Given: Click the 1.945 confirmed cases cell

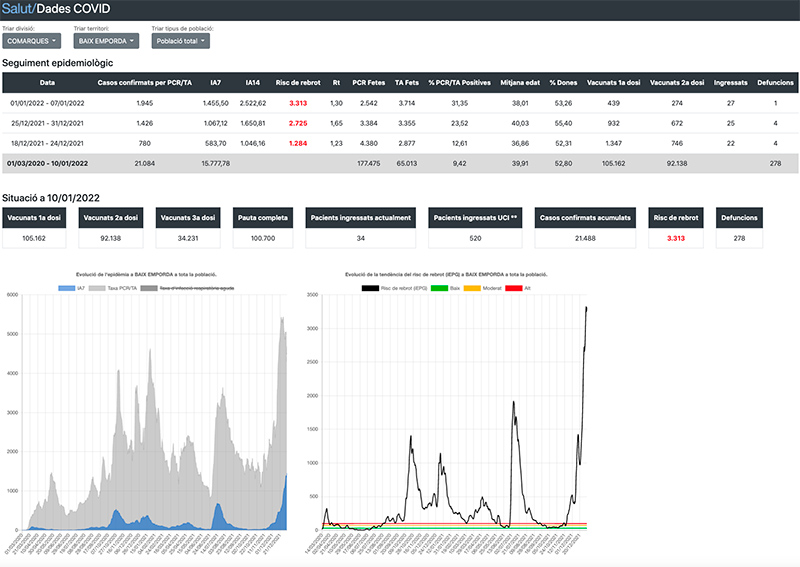Looking at the screenshot, I should pos(144,103).
